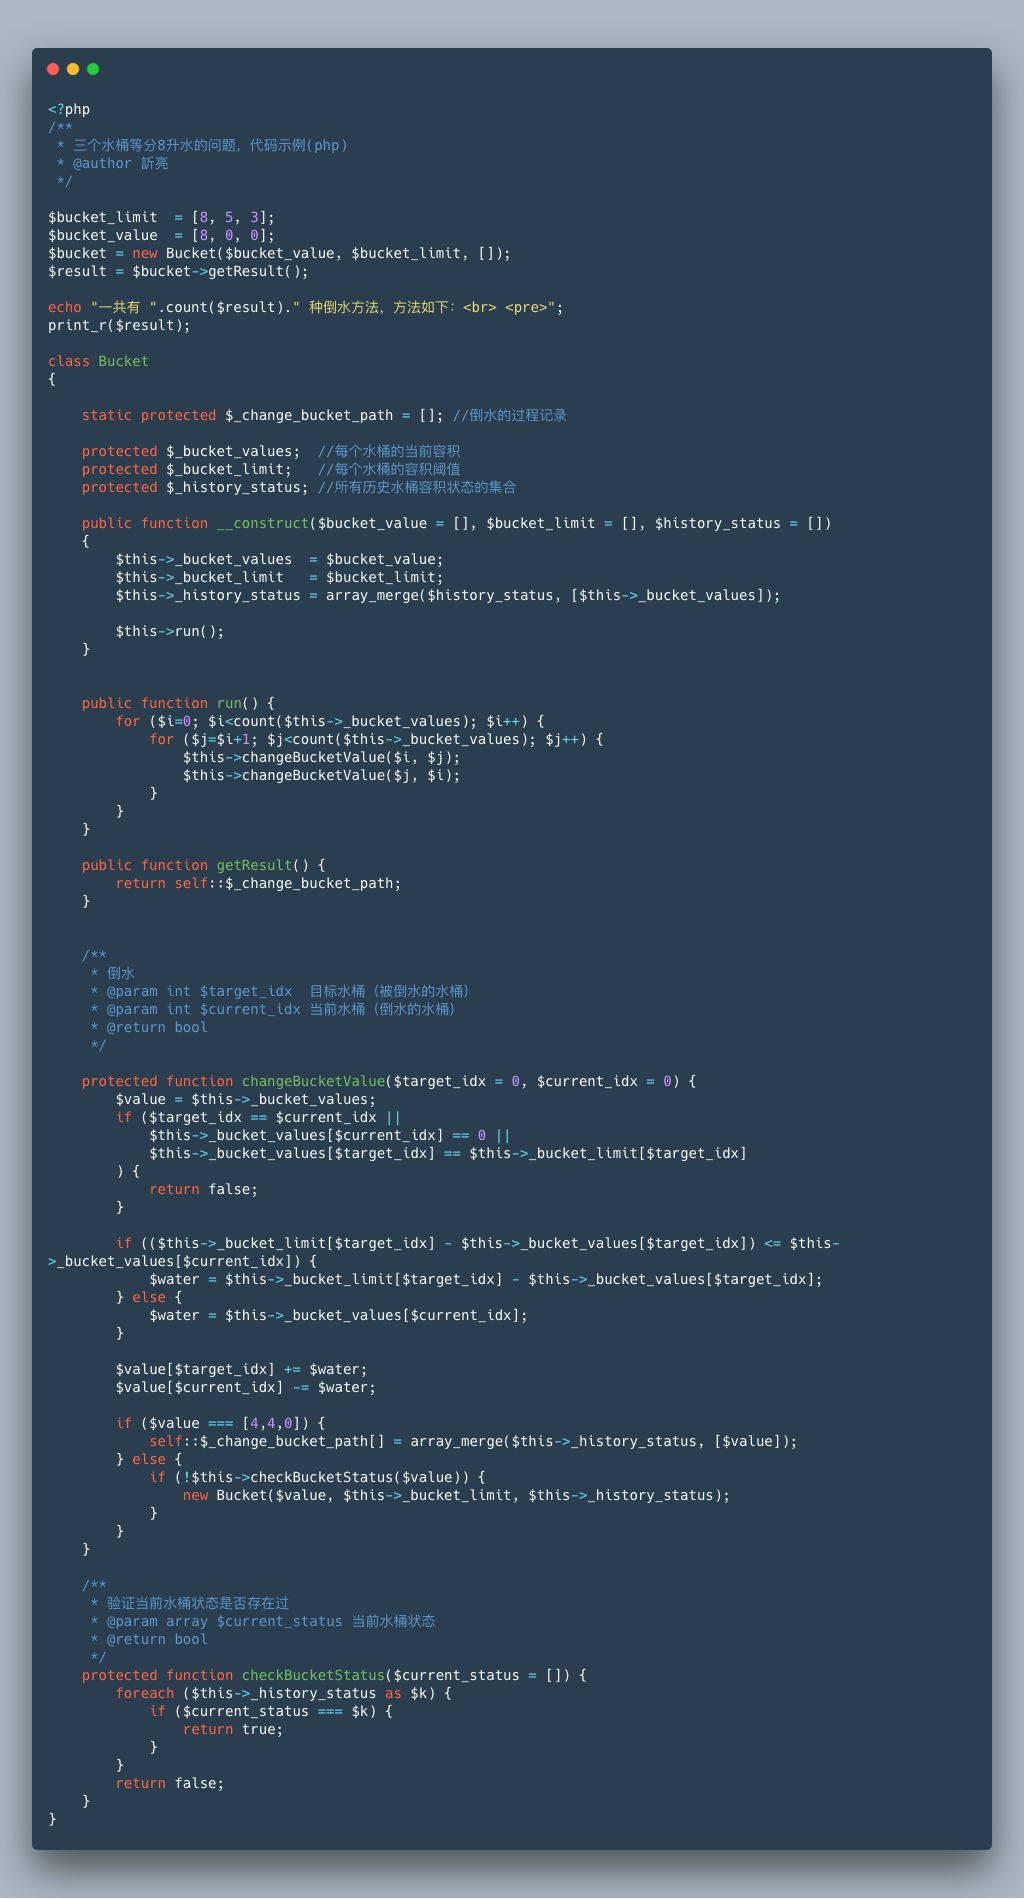The height and width of the screenshot is (1899, 1024).
Task: Click the '__construct' function declaration
Action: 457,523
